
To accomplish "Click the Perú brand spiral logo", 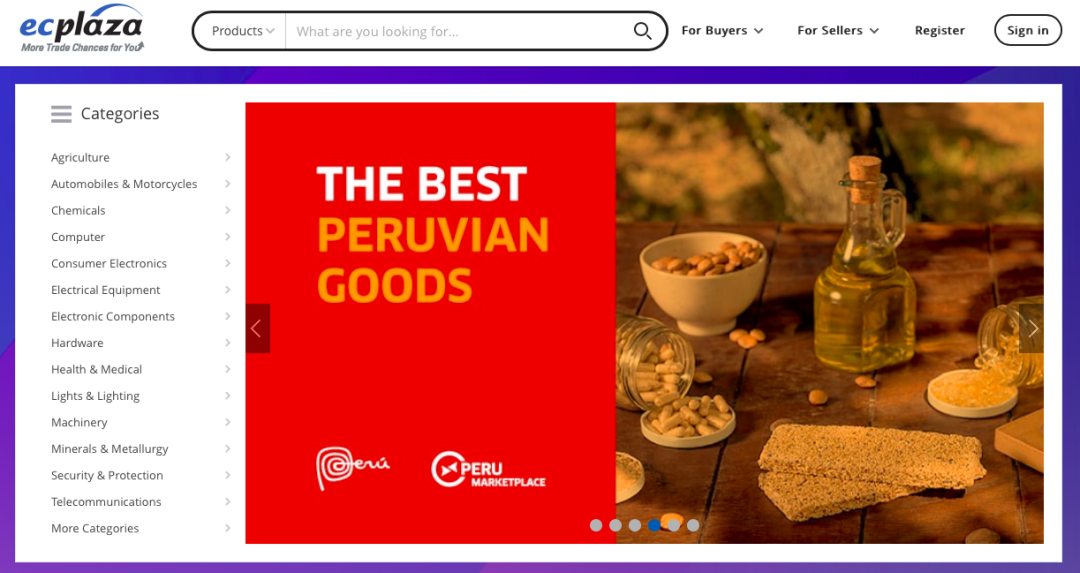I will tap(353, 468).
